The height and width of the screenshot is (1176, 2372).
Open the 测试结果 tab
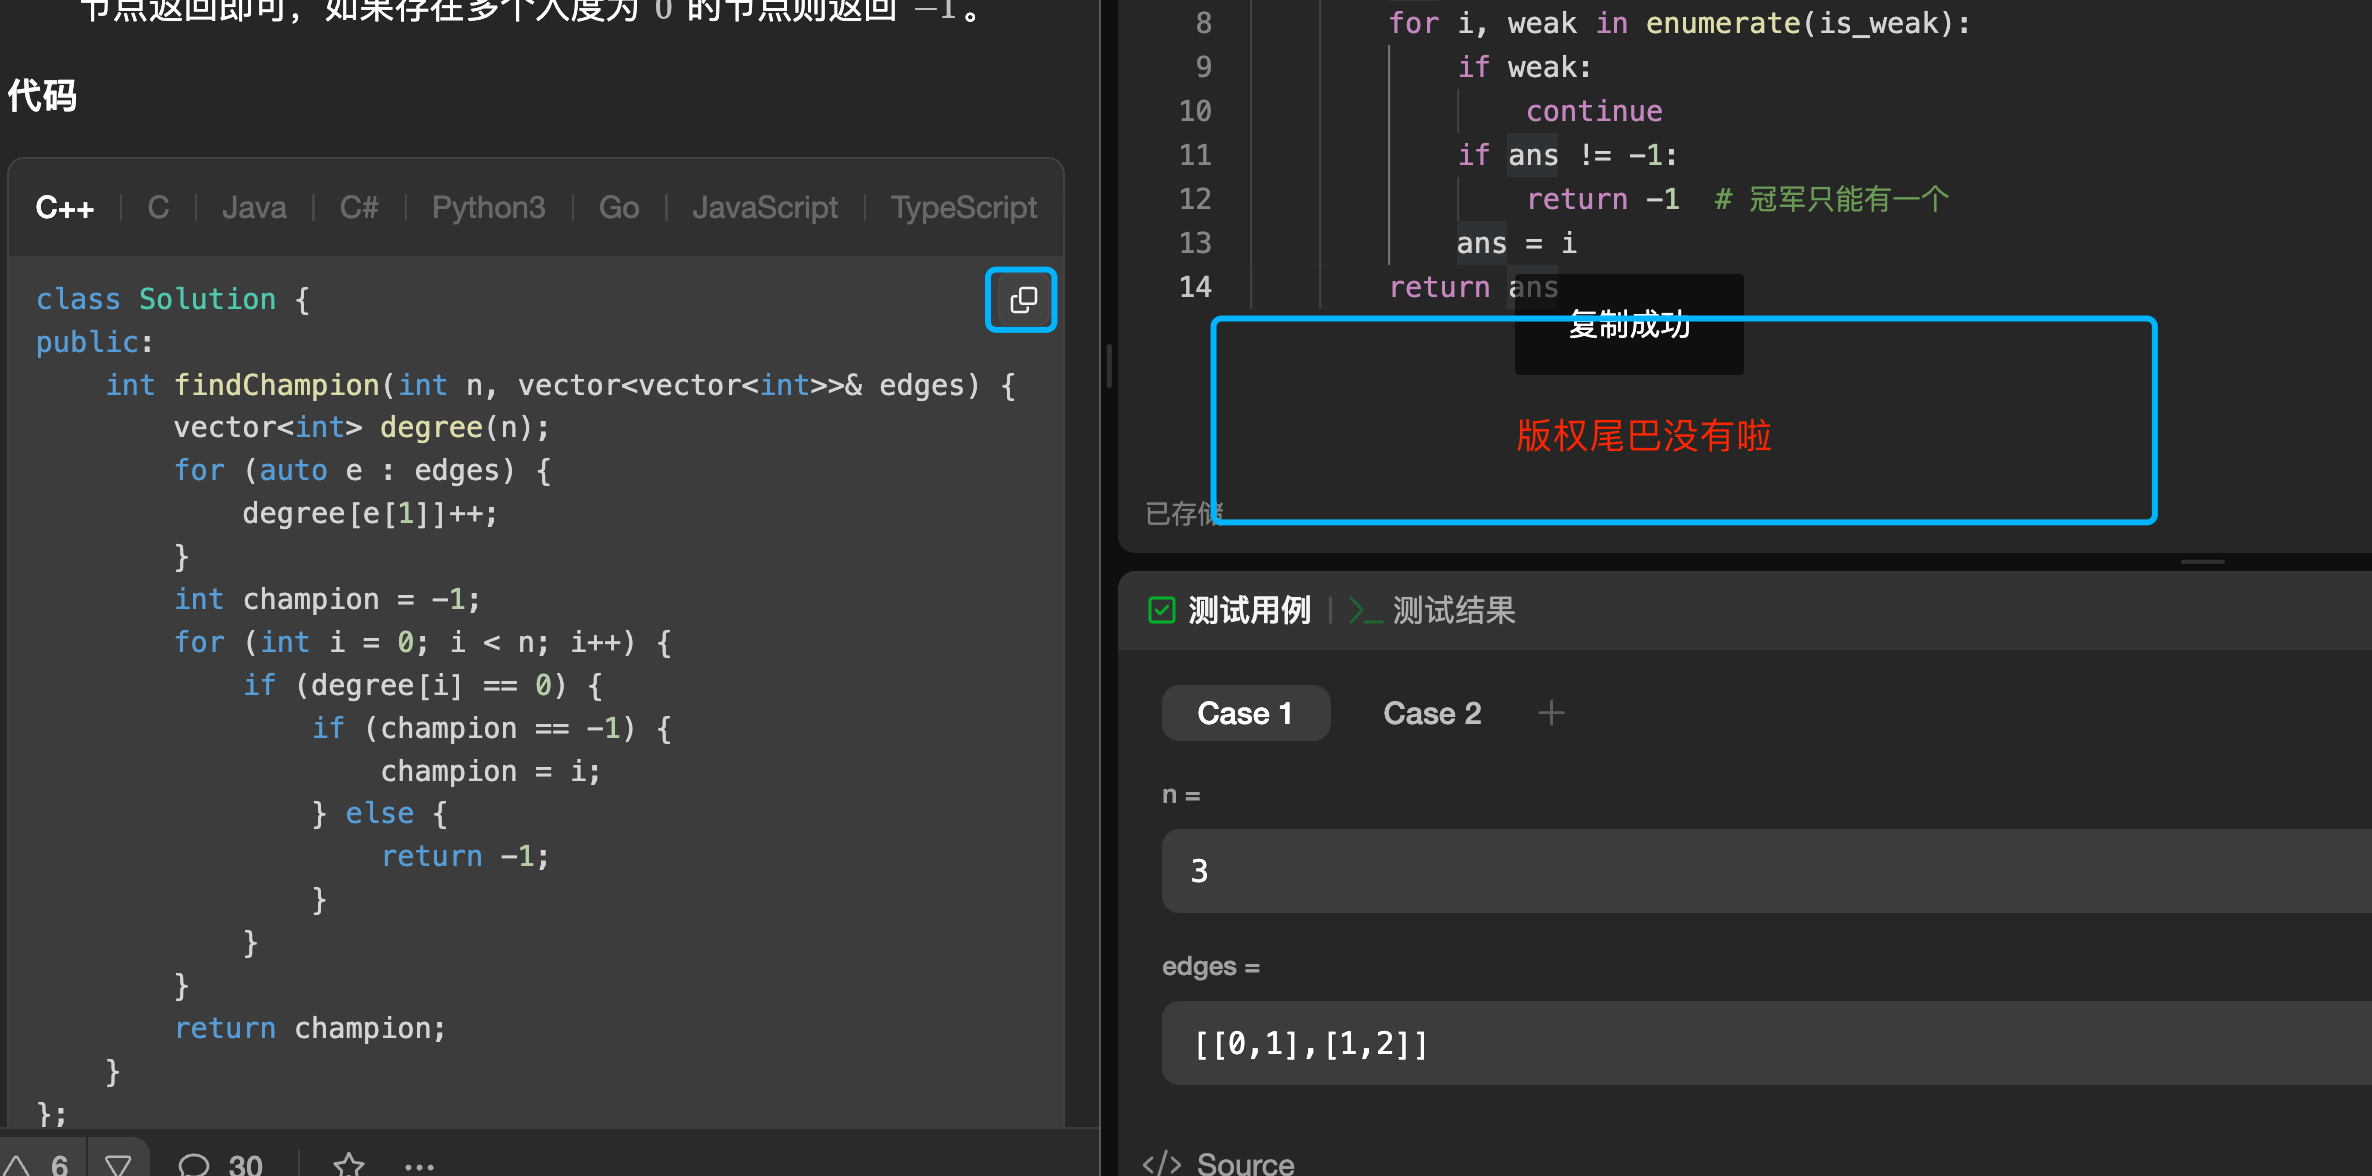(x=1432, y=610)
